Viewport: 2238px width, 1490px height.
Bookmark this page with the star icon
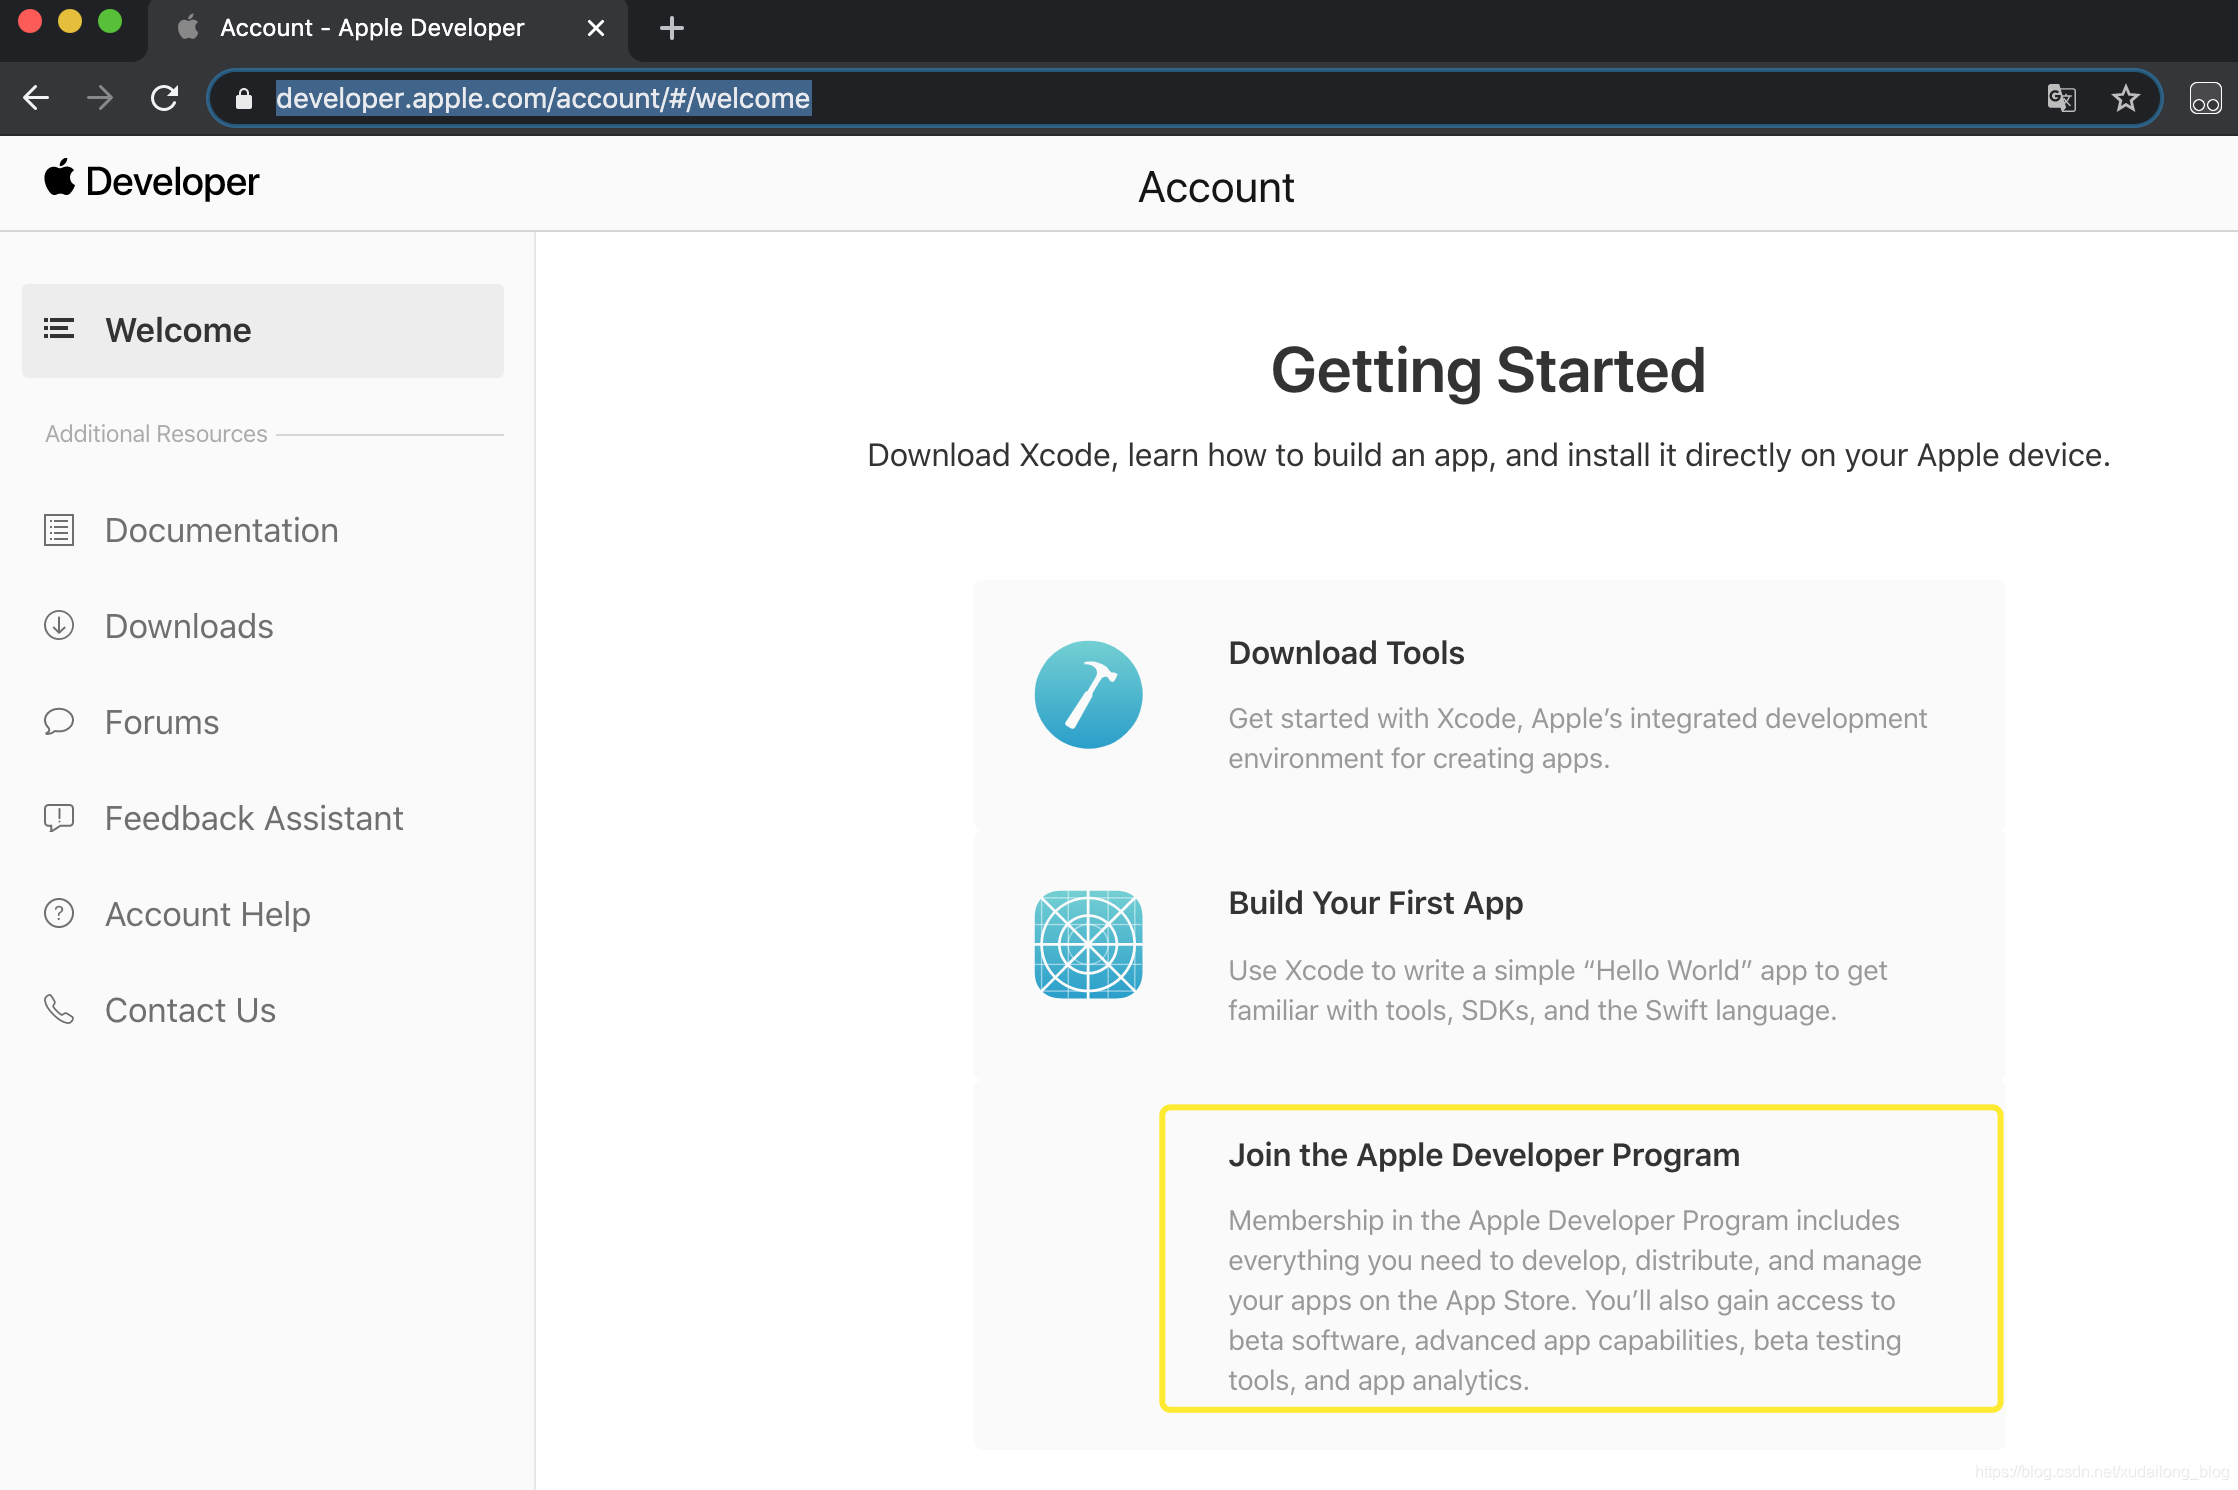coord(2125,98)
